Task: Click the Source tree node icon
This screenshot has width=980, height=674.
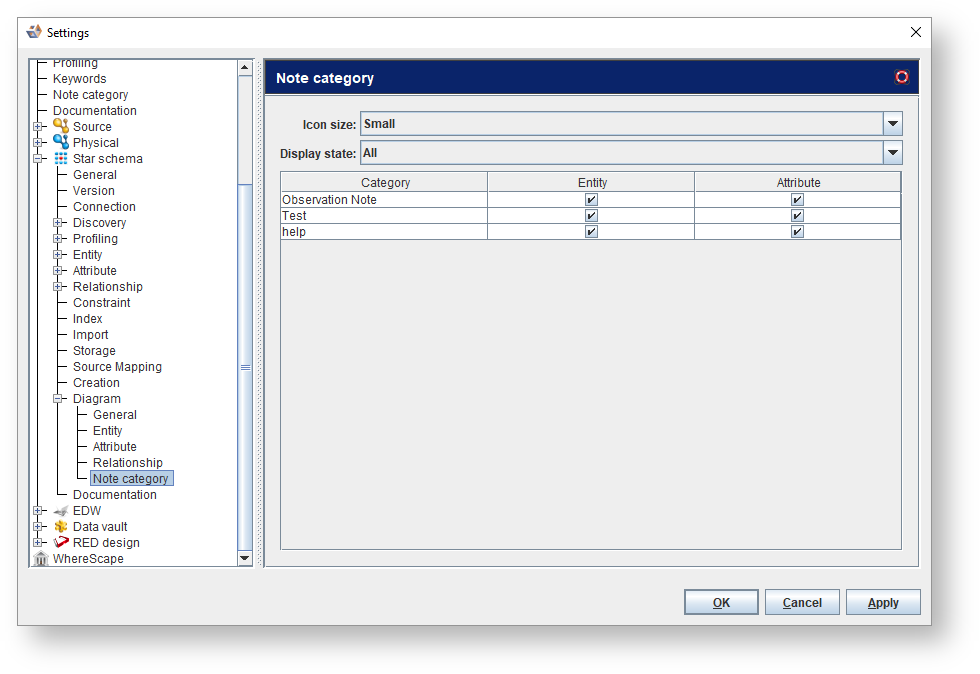Action: pos(61,126)
